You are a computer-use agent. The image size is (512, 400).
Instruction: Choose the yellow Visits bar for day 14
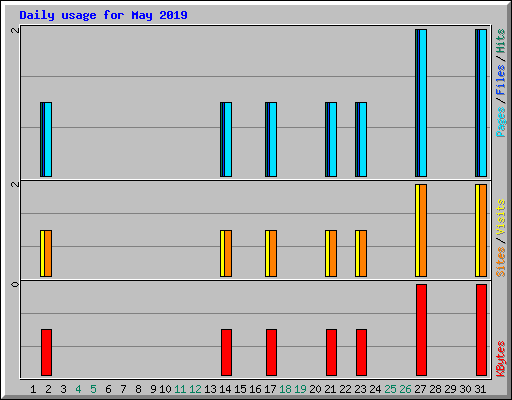click(222, 253)
